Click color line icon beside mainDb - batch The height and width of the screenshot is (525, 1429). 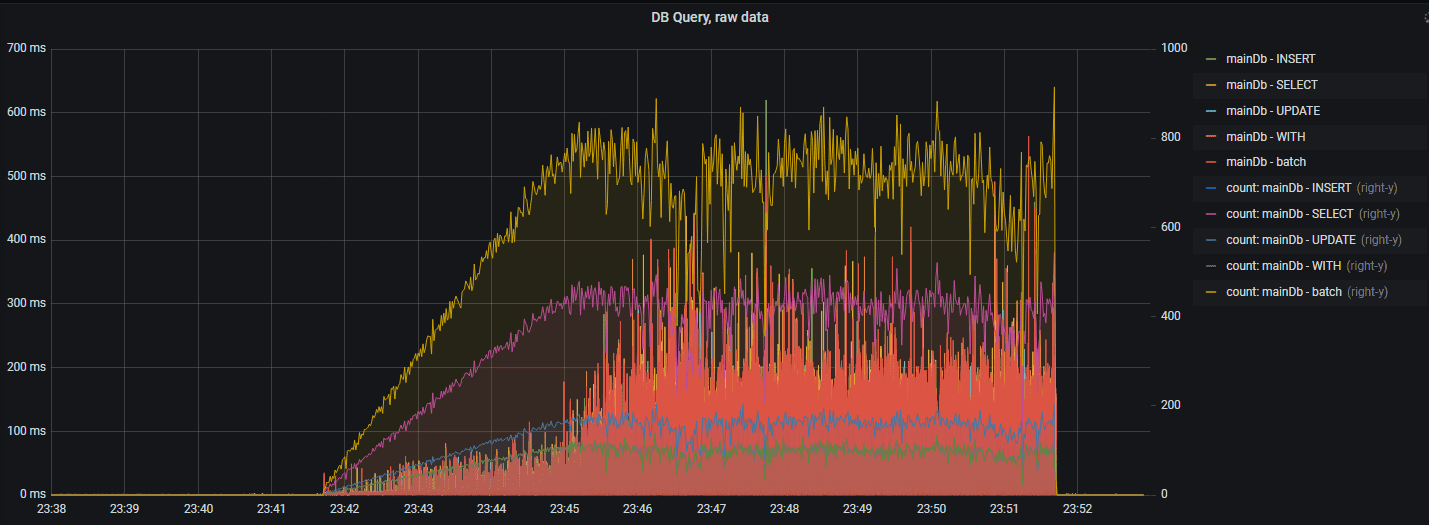(x=1211, y=162)
